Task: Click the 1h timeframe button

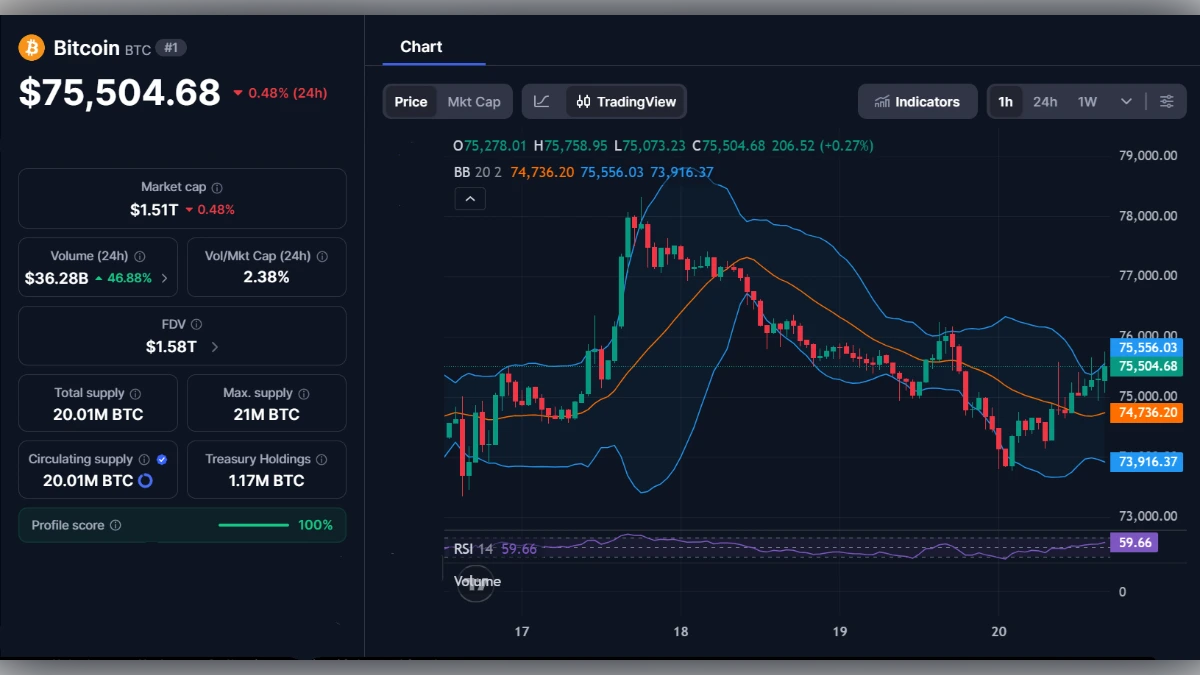Action: coord(1005,101)
